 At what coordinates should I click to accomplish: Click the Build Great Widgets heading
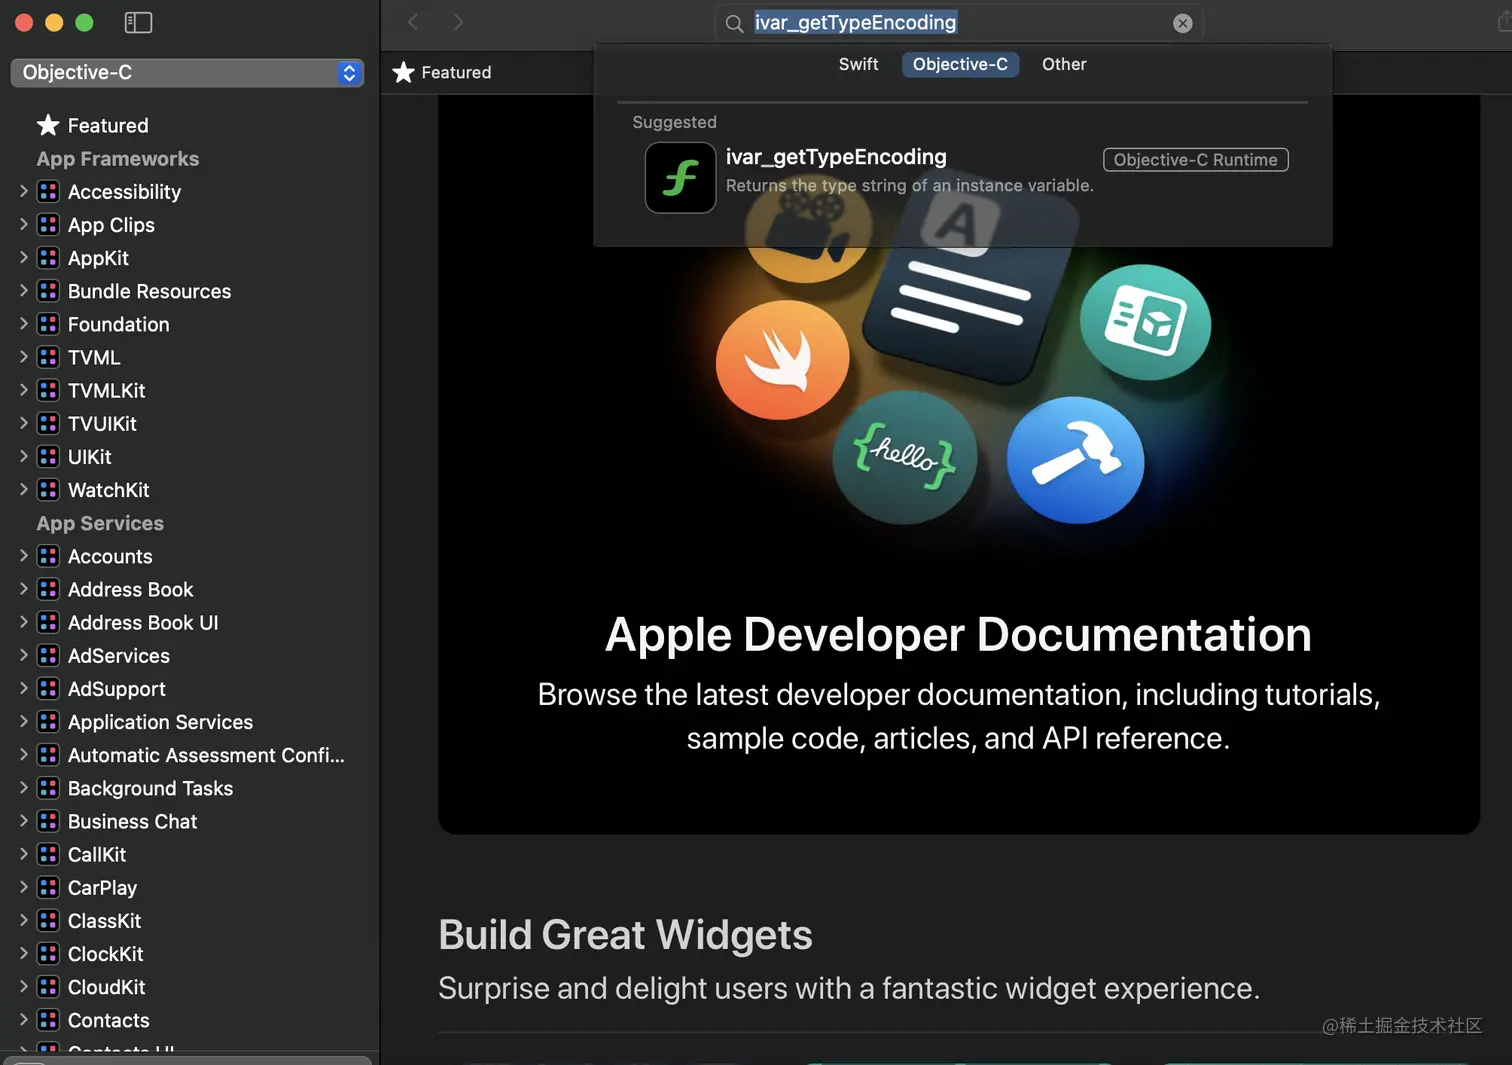coord(625,935)
